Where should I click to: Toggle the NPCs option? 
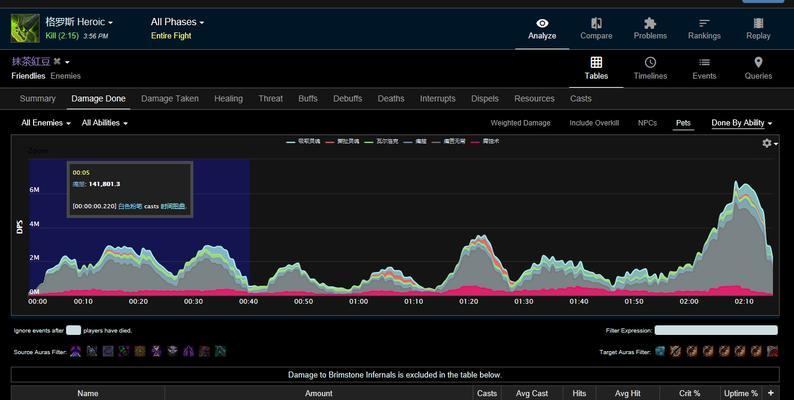647,123
